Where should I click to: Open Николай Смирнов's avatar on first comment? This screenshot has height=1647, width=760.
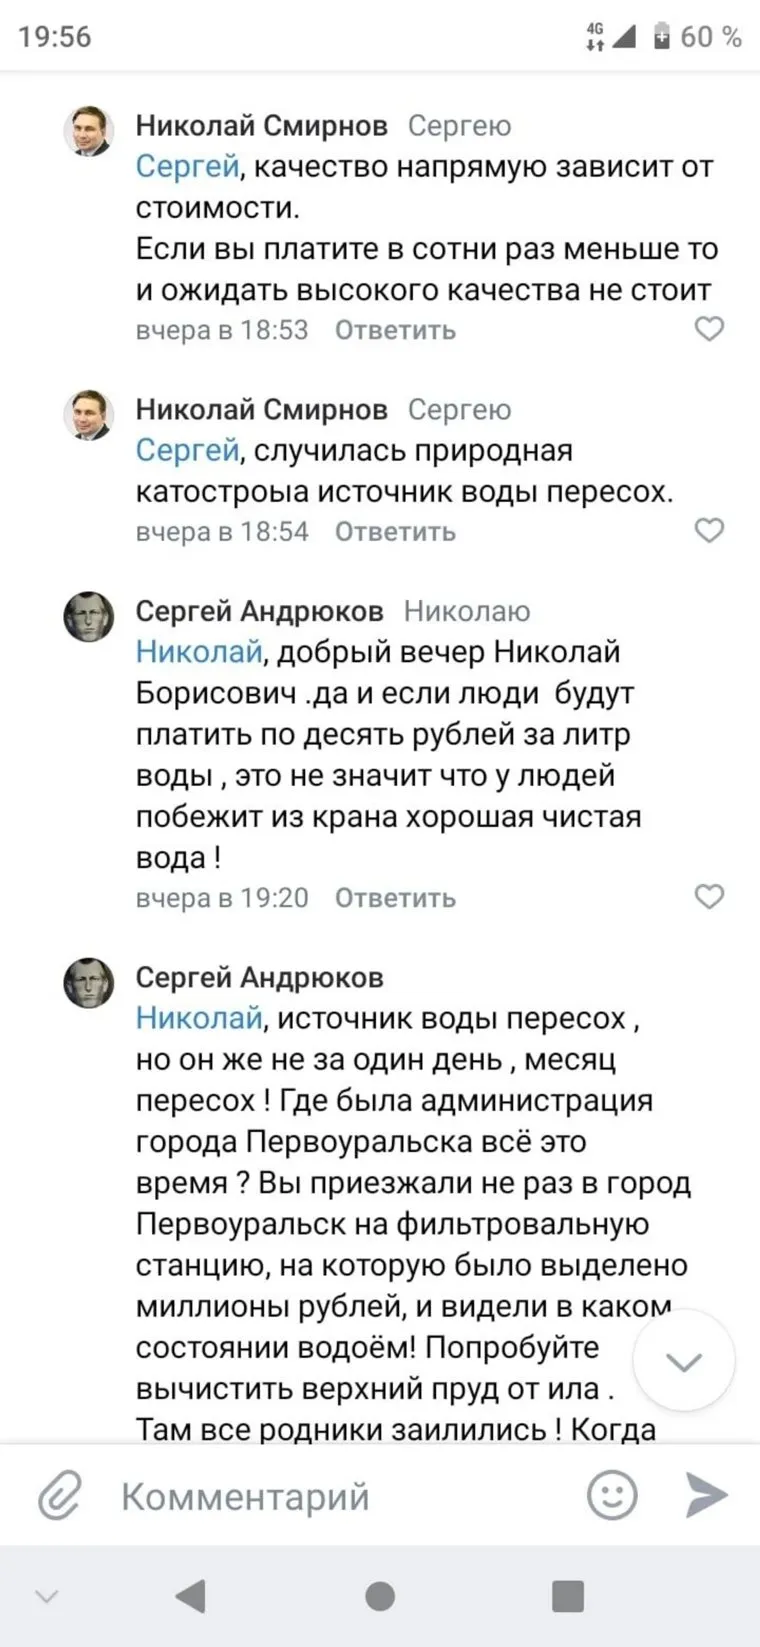point(89,131)
